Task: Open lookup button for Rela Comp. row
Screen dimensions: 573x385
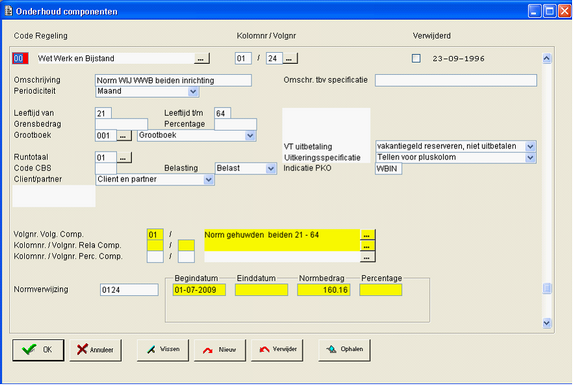Action: point(367,246)
